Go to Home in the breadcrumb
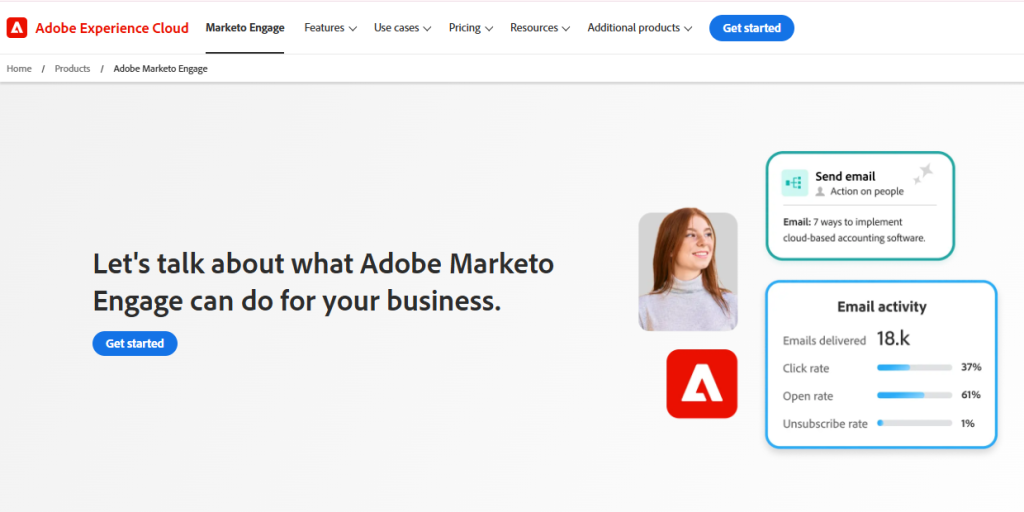 (x=19, y=69)
